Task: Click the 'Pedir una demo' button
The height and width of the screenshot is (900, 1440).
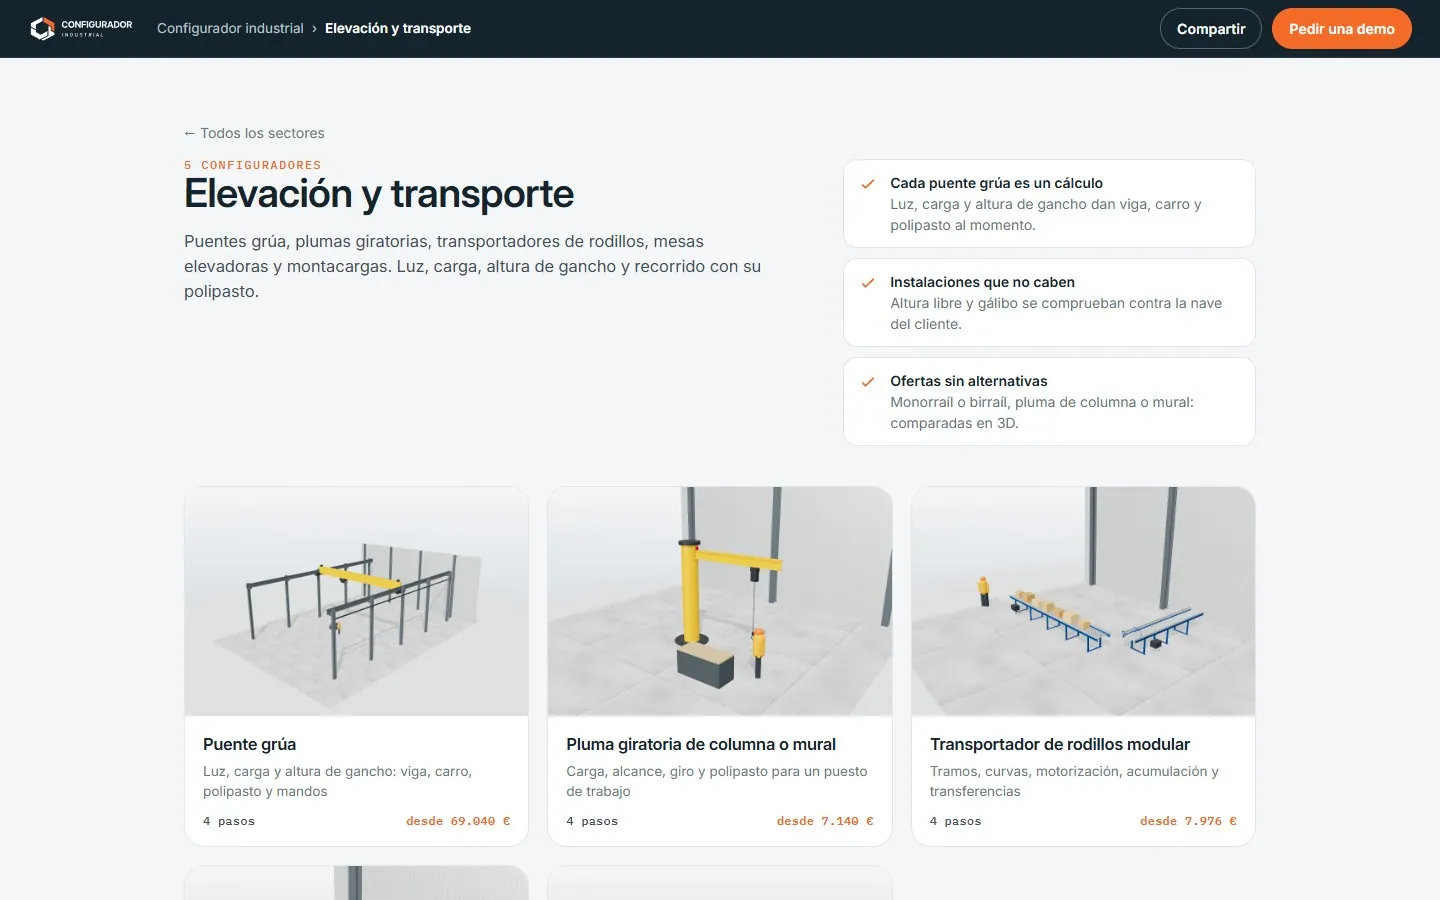Action: pos(1342,29)
